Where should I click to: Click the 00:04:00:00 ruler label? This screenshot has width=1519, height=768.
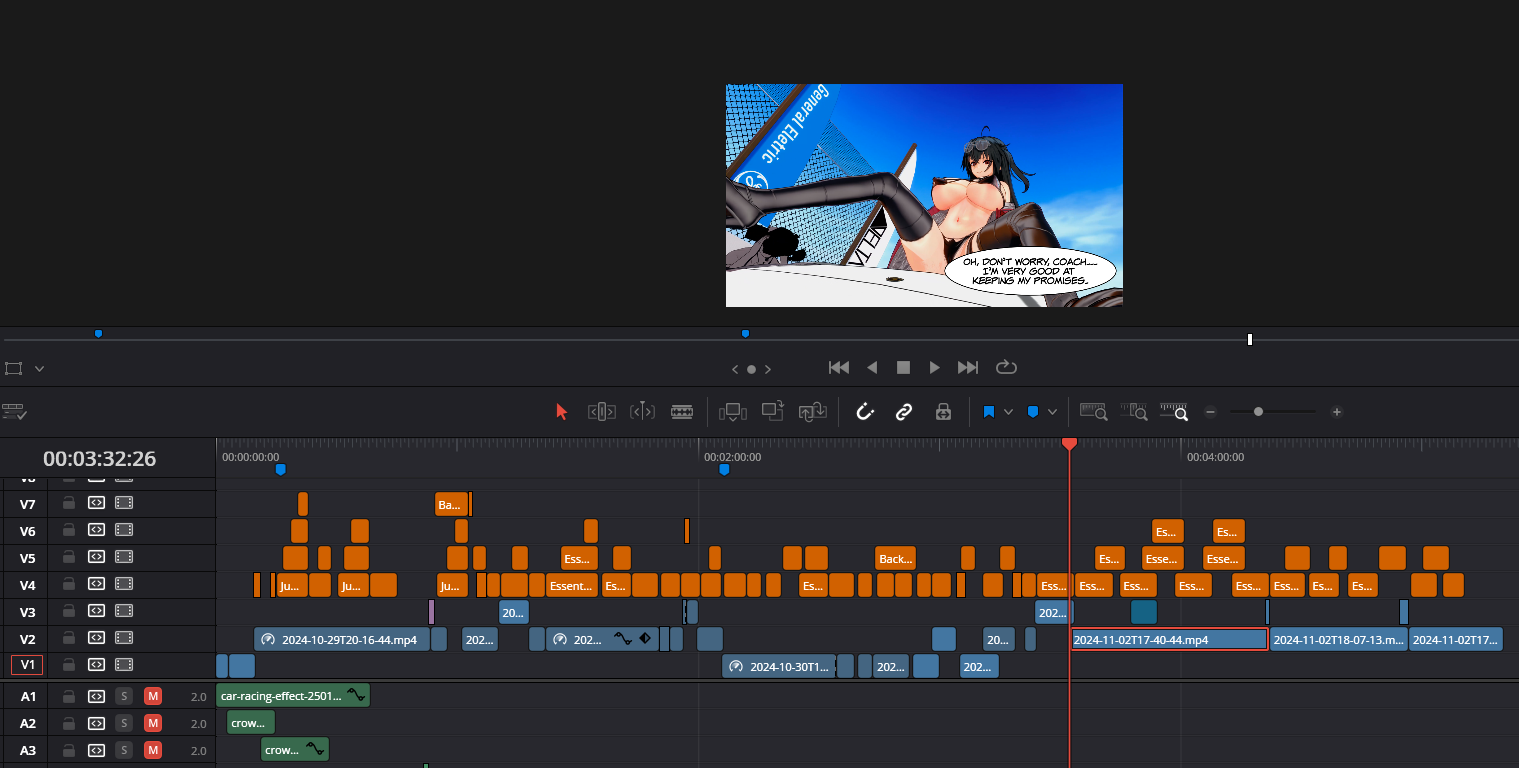[1215, 457]
